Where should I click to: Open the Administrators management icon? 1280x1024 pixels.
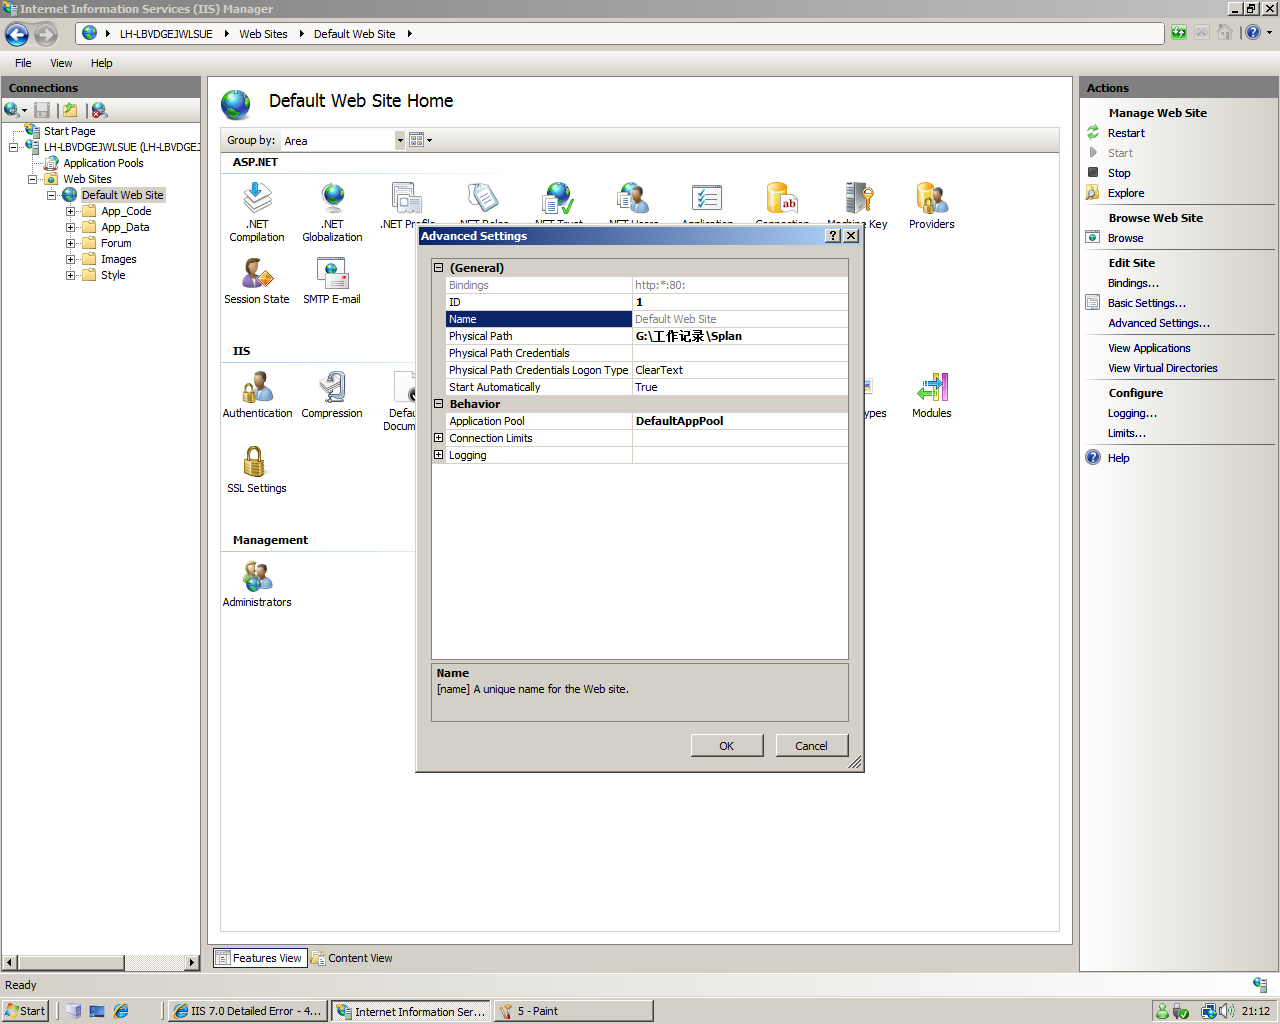pyautogui.click(x=257, y=576)
